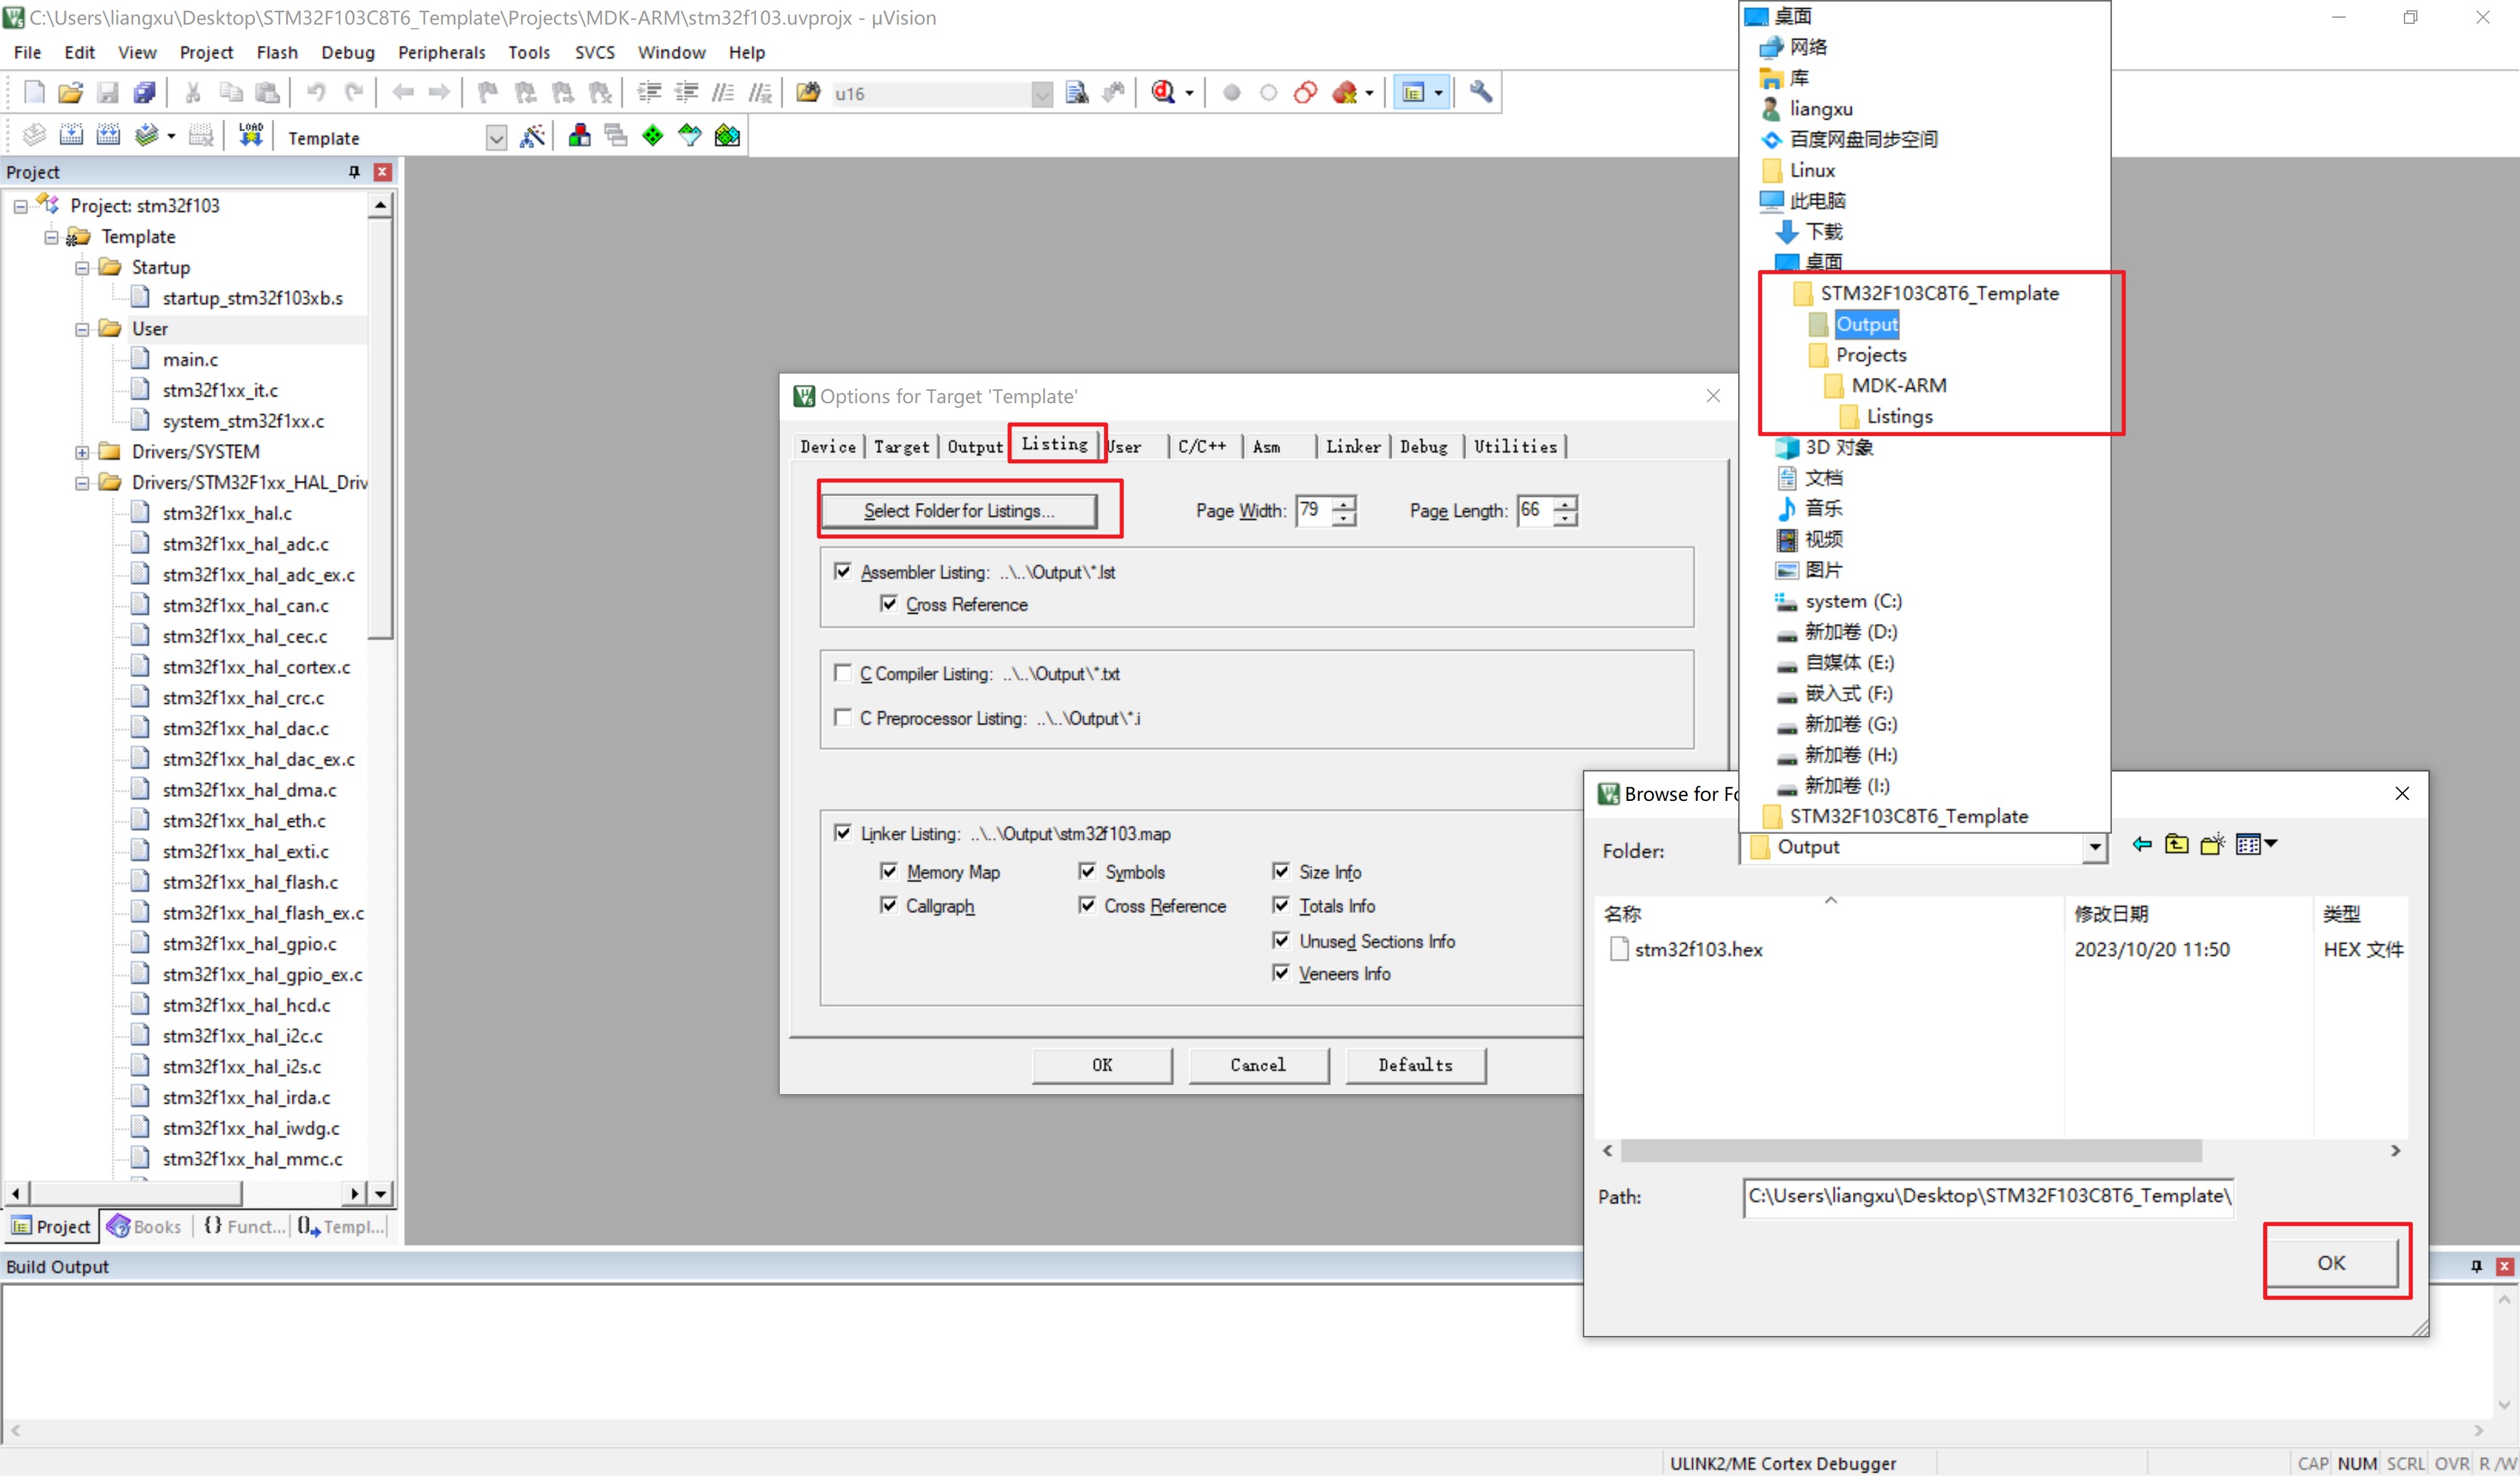The image size is (2520, 1476).
Task: Open the Configuration wrench icon
Action: (1480, 93)
